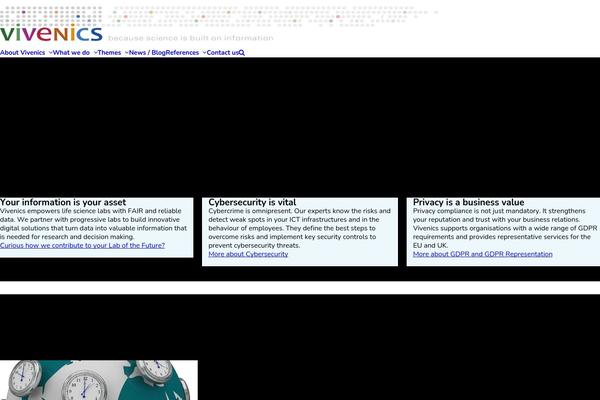This screenshot has width=600, height=400.
Task: Click the 'Privacy is a business value' heading
Action: 468,202
